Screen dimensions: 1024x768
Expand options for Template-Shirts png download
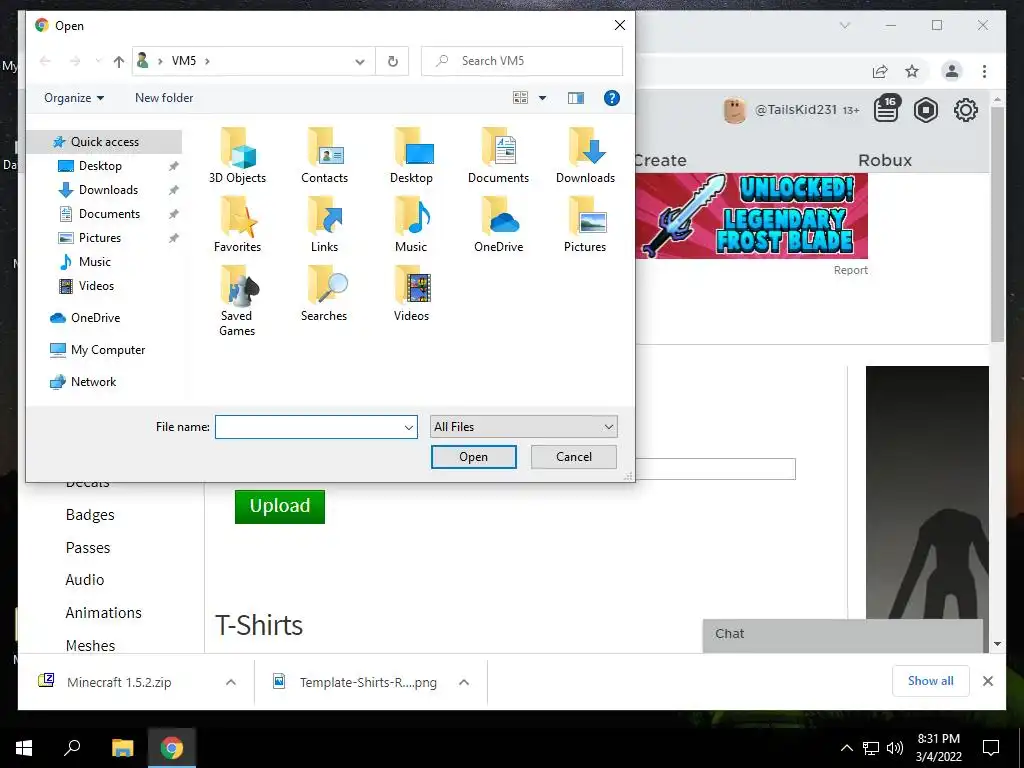pyautogui.click(x=464, y=682)
